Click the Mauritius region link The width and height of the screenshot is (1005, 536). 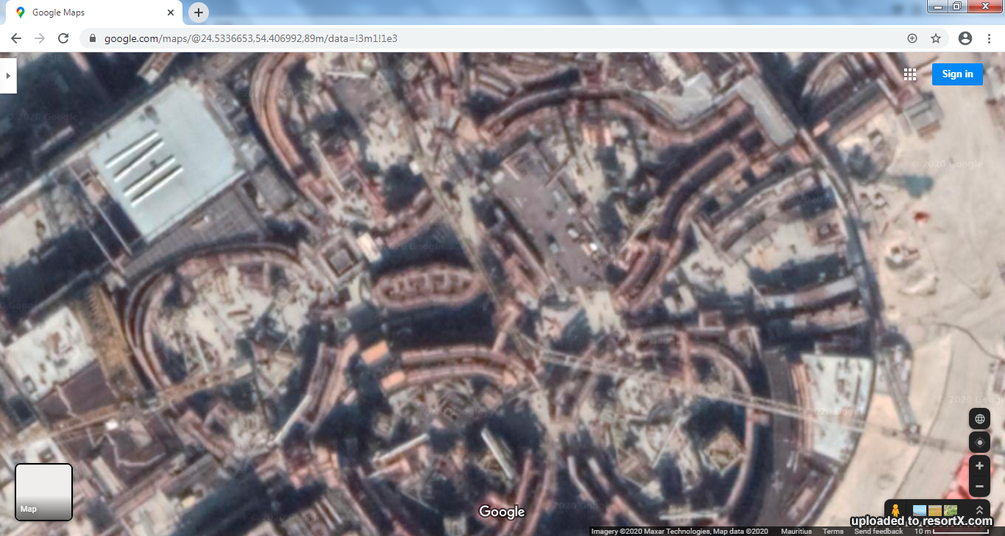pos(795,531)
